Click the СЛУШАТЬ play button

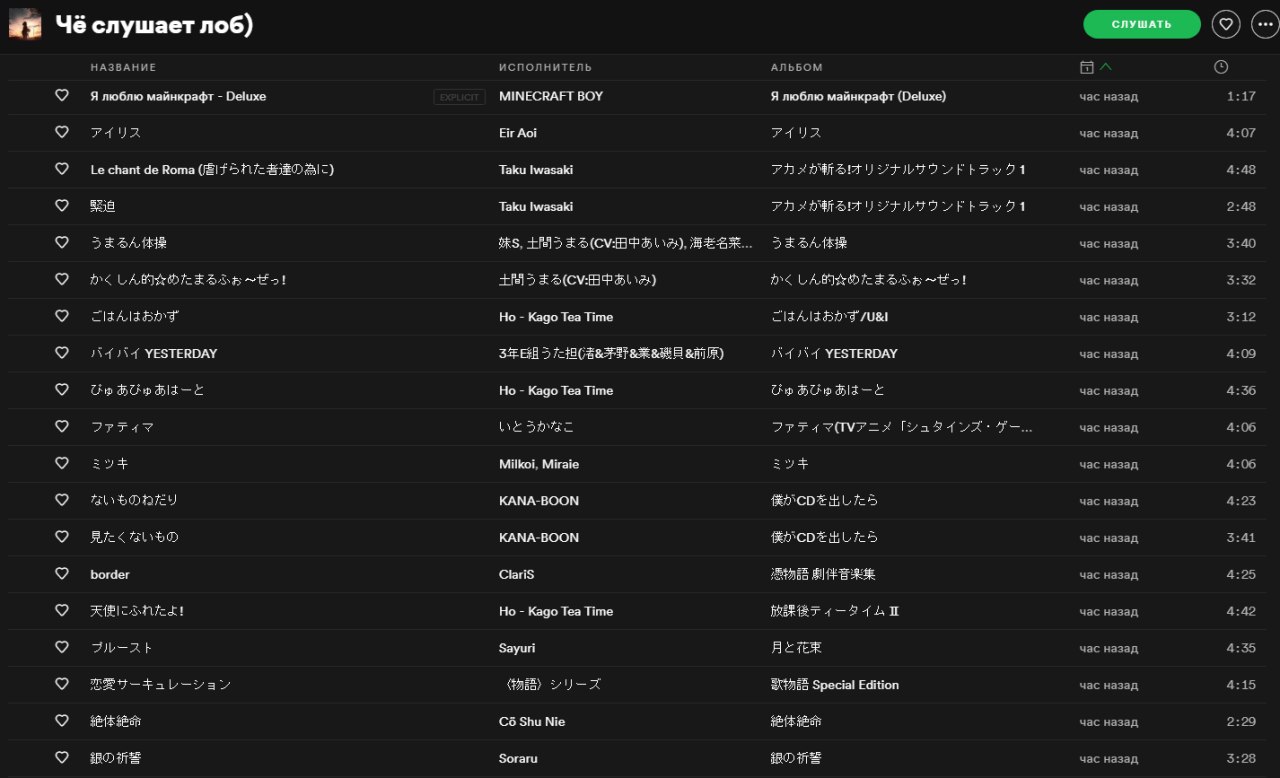1142,24
